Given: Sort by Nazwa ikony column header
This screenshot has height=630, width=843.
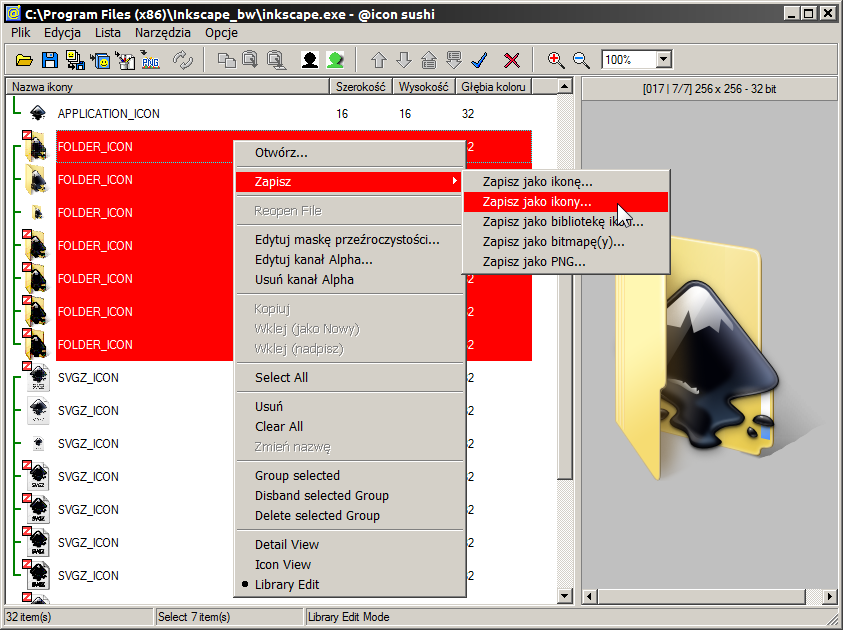Looking at the screenshot, I should (167, 87).
